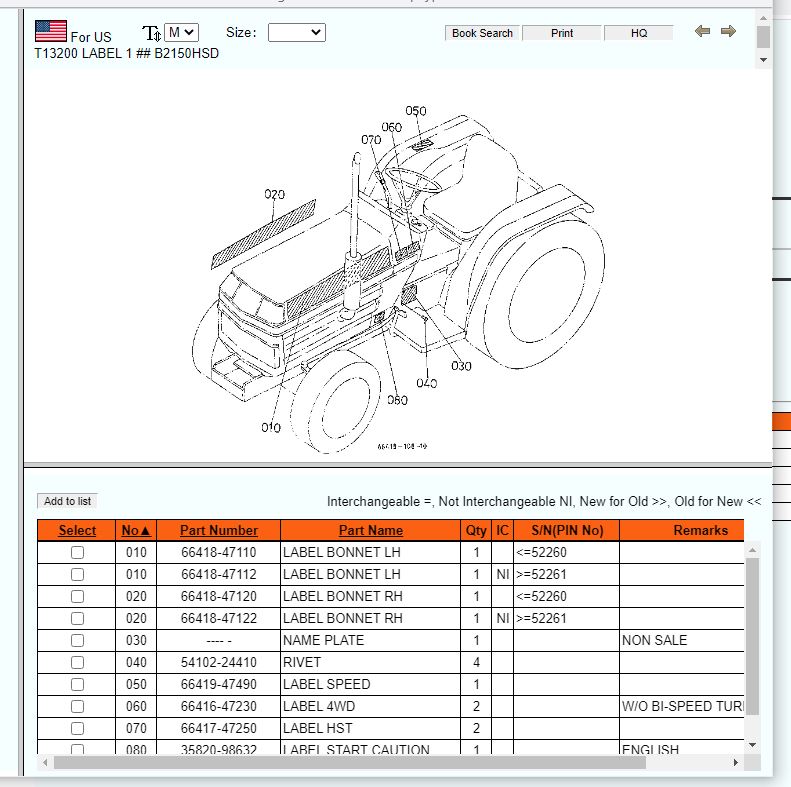Click part number 54102-24410
The width and height of the screenshot is (791, 787).
click(x=219, y=662)
